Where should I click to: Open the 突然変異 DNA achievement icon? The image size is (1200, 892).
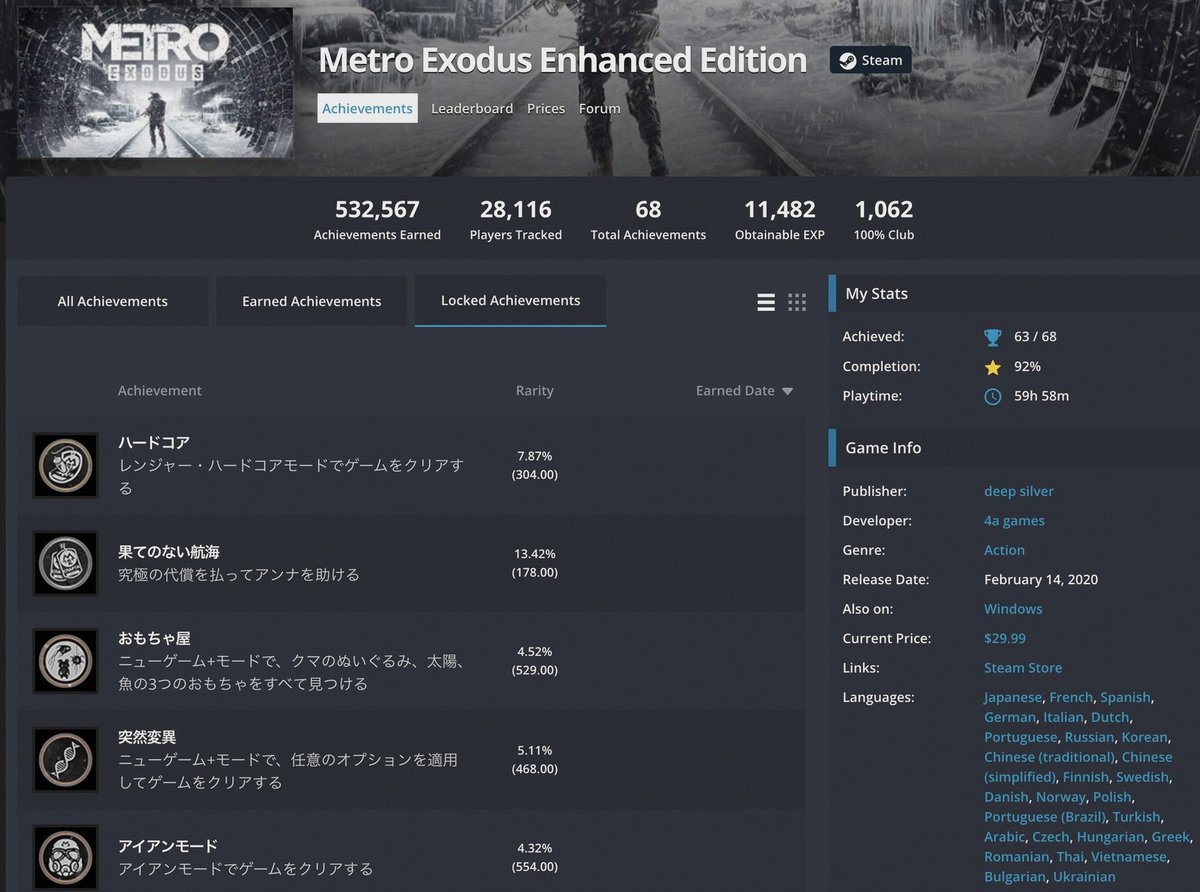65,759
